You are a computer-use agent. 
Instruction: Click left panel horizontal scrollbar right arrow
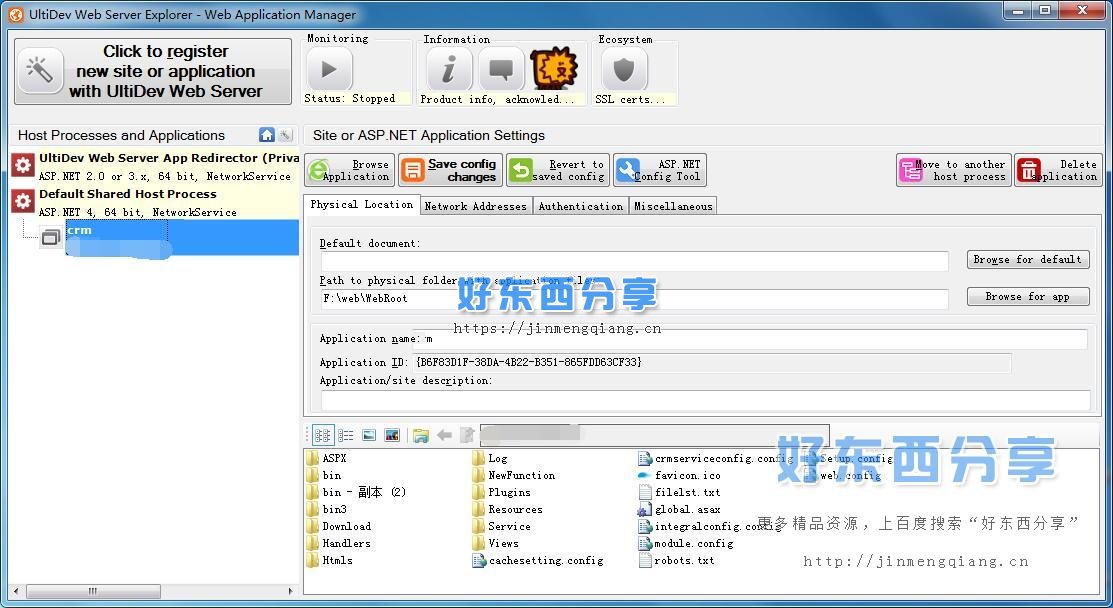tap(290, 591)
